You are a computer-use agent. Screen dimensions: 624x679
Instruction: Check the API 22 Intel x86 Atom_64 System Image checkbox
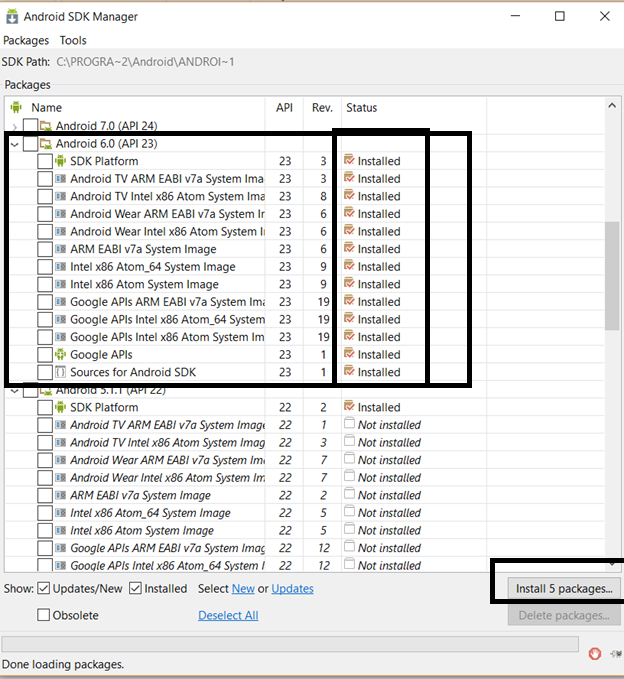(45, 513)
